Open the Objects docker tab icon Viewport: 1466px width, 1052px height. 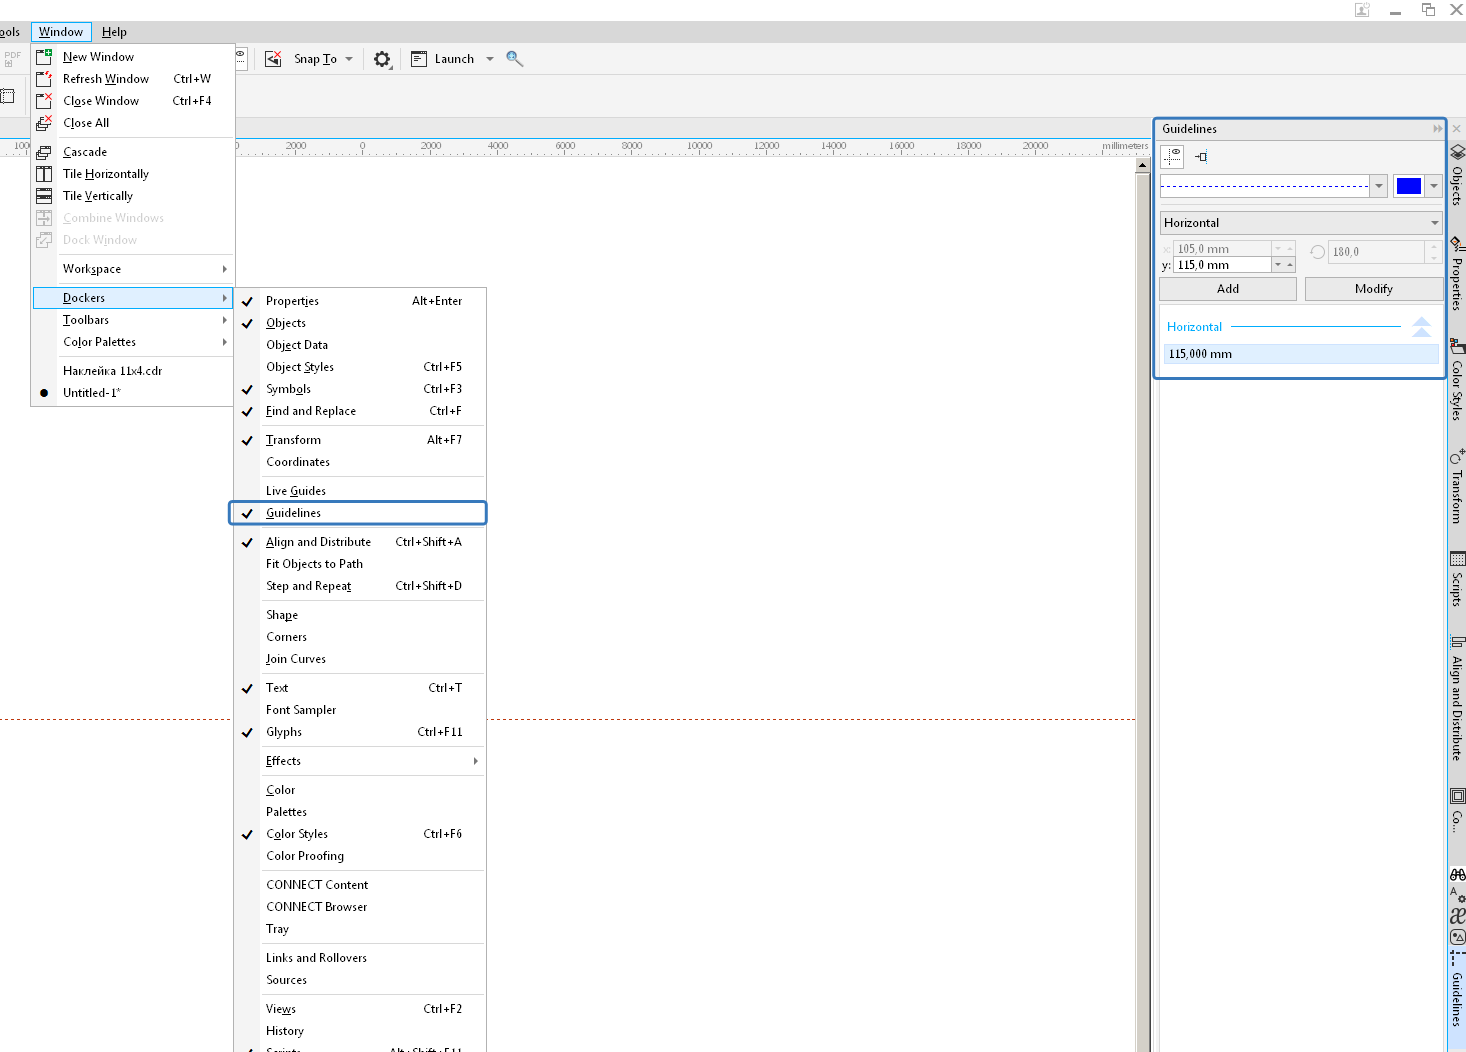click(1457, 152)
